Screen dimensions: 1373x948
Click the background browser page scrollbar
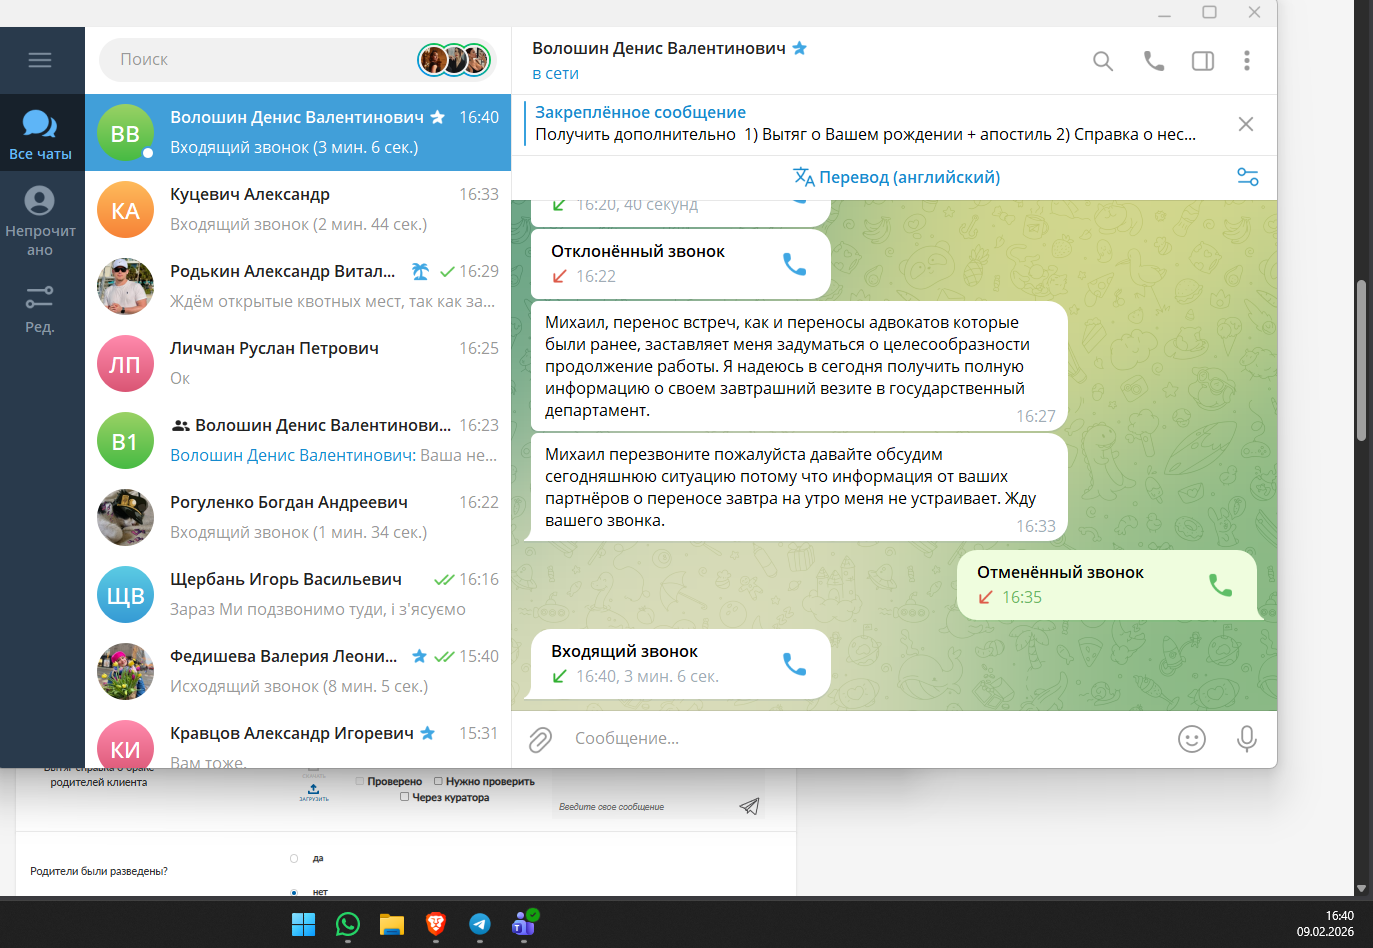pos(1361,360)
